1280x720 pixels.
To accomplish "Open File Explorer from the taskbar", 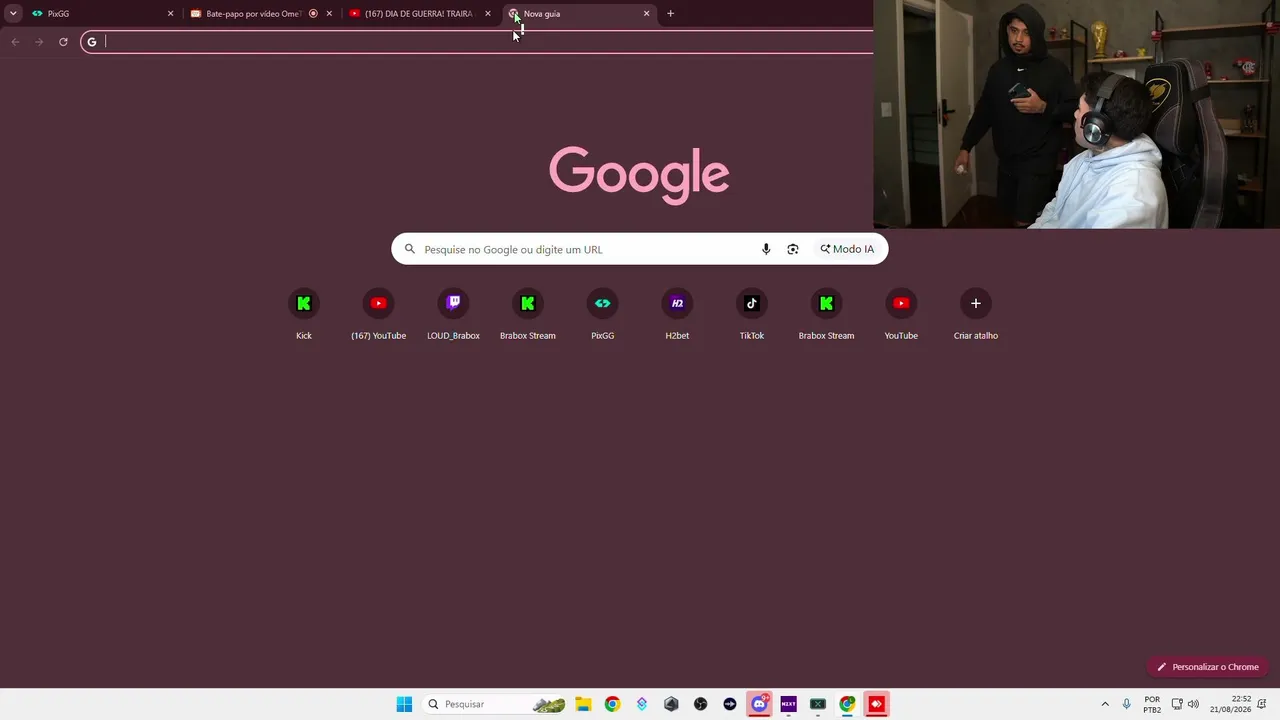I will pos(583,704).
